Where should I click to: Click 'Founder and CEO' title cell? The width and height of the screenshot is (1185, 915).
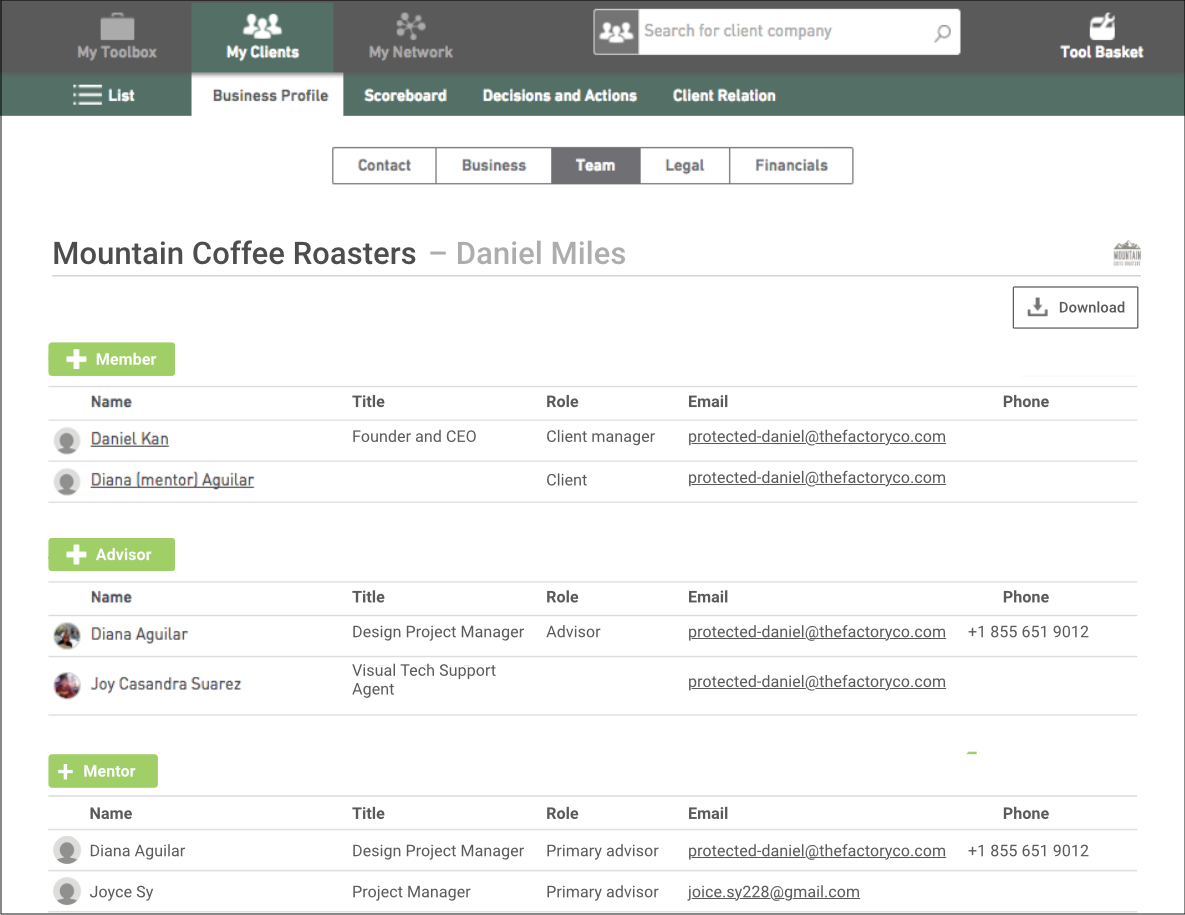point(414,437)
